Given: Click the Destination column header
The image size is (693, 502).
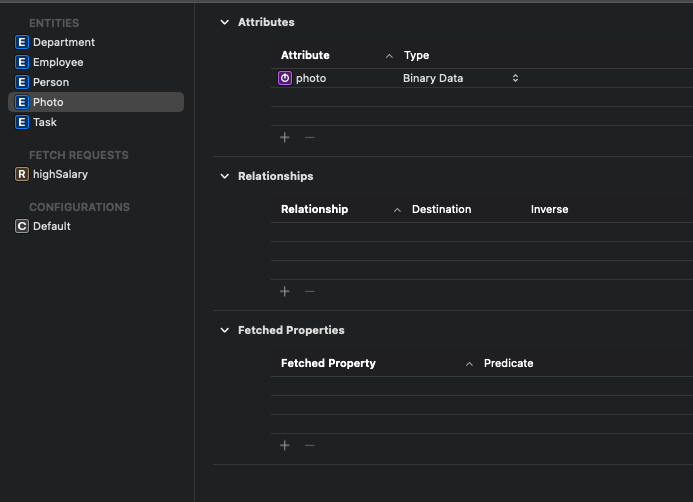Looking at the screenshot, I should tap(441, 209).
